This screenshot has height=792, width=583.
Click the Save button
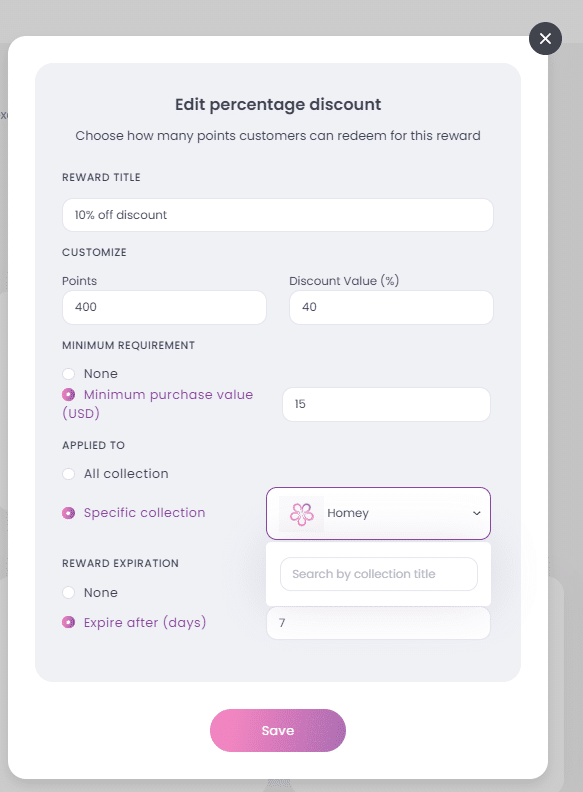coord(278,730)
